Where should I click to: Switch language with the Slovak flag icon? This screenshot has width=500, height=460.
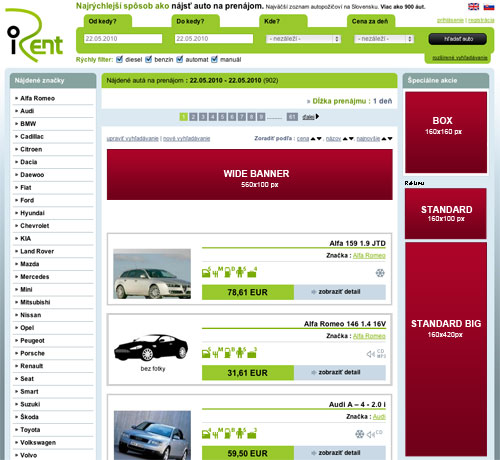(489, 6)
